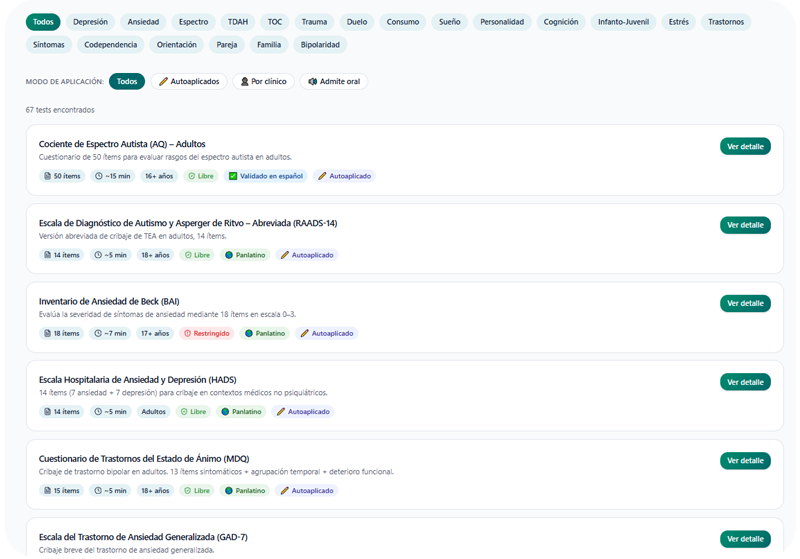Click the pencil icon in Autoaplicados filter
Viewport: 800px width, 559px height.
click(x=163, y=82)
